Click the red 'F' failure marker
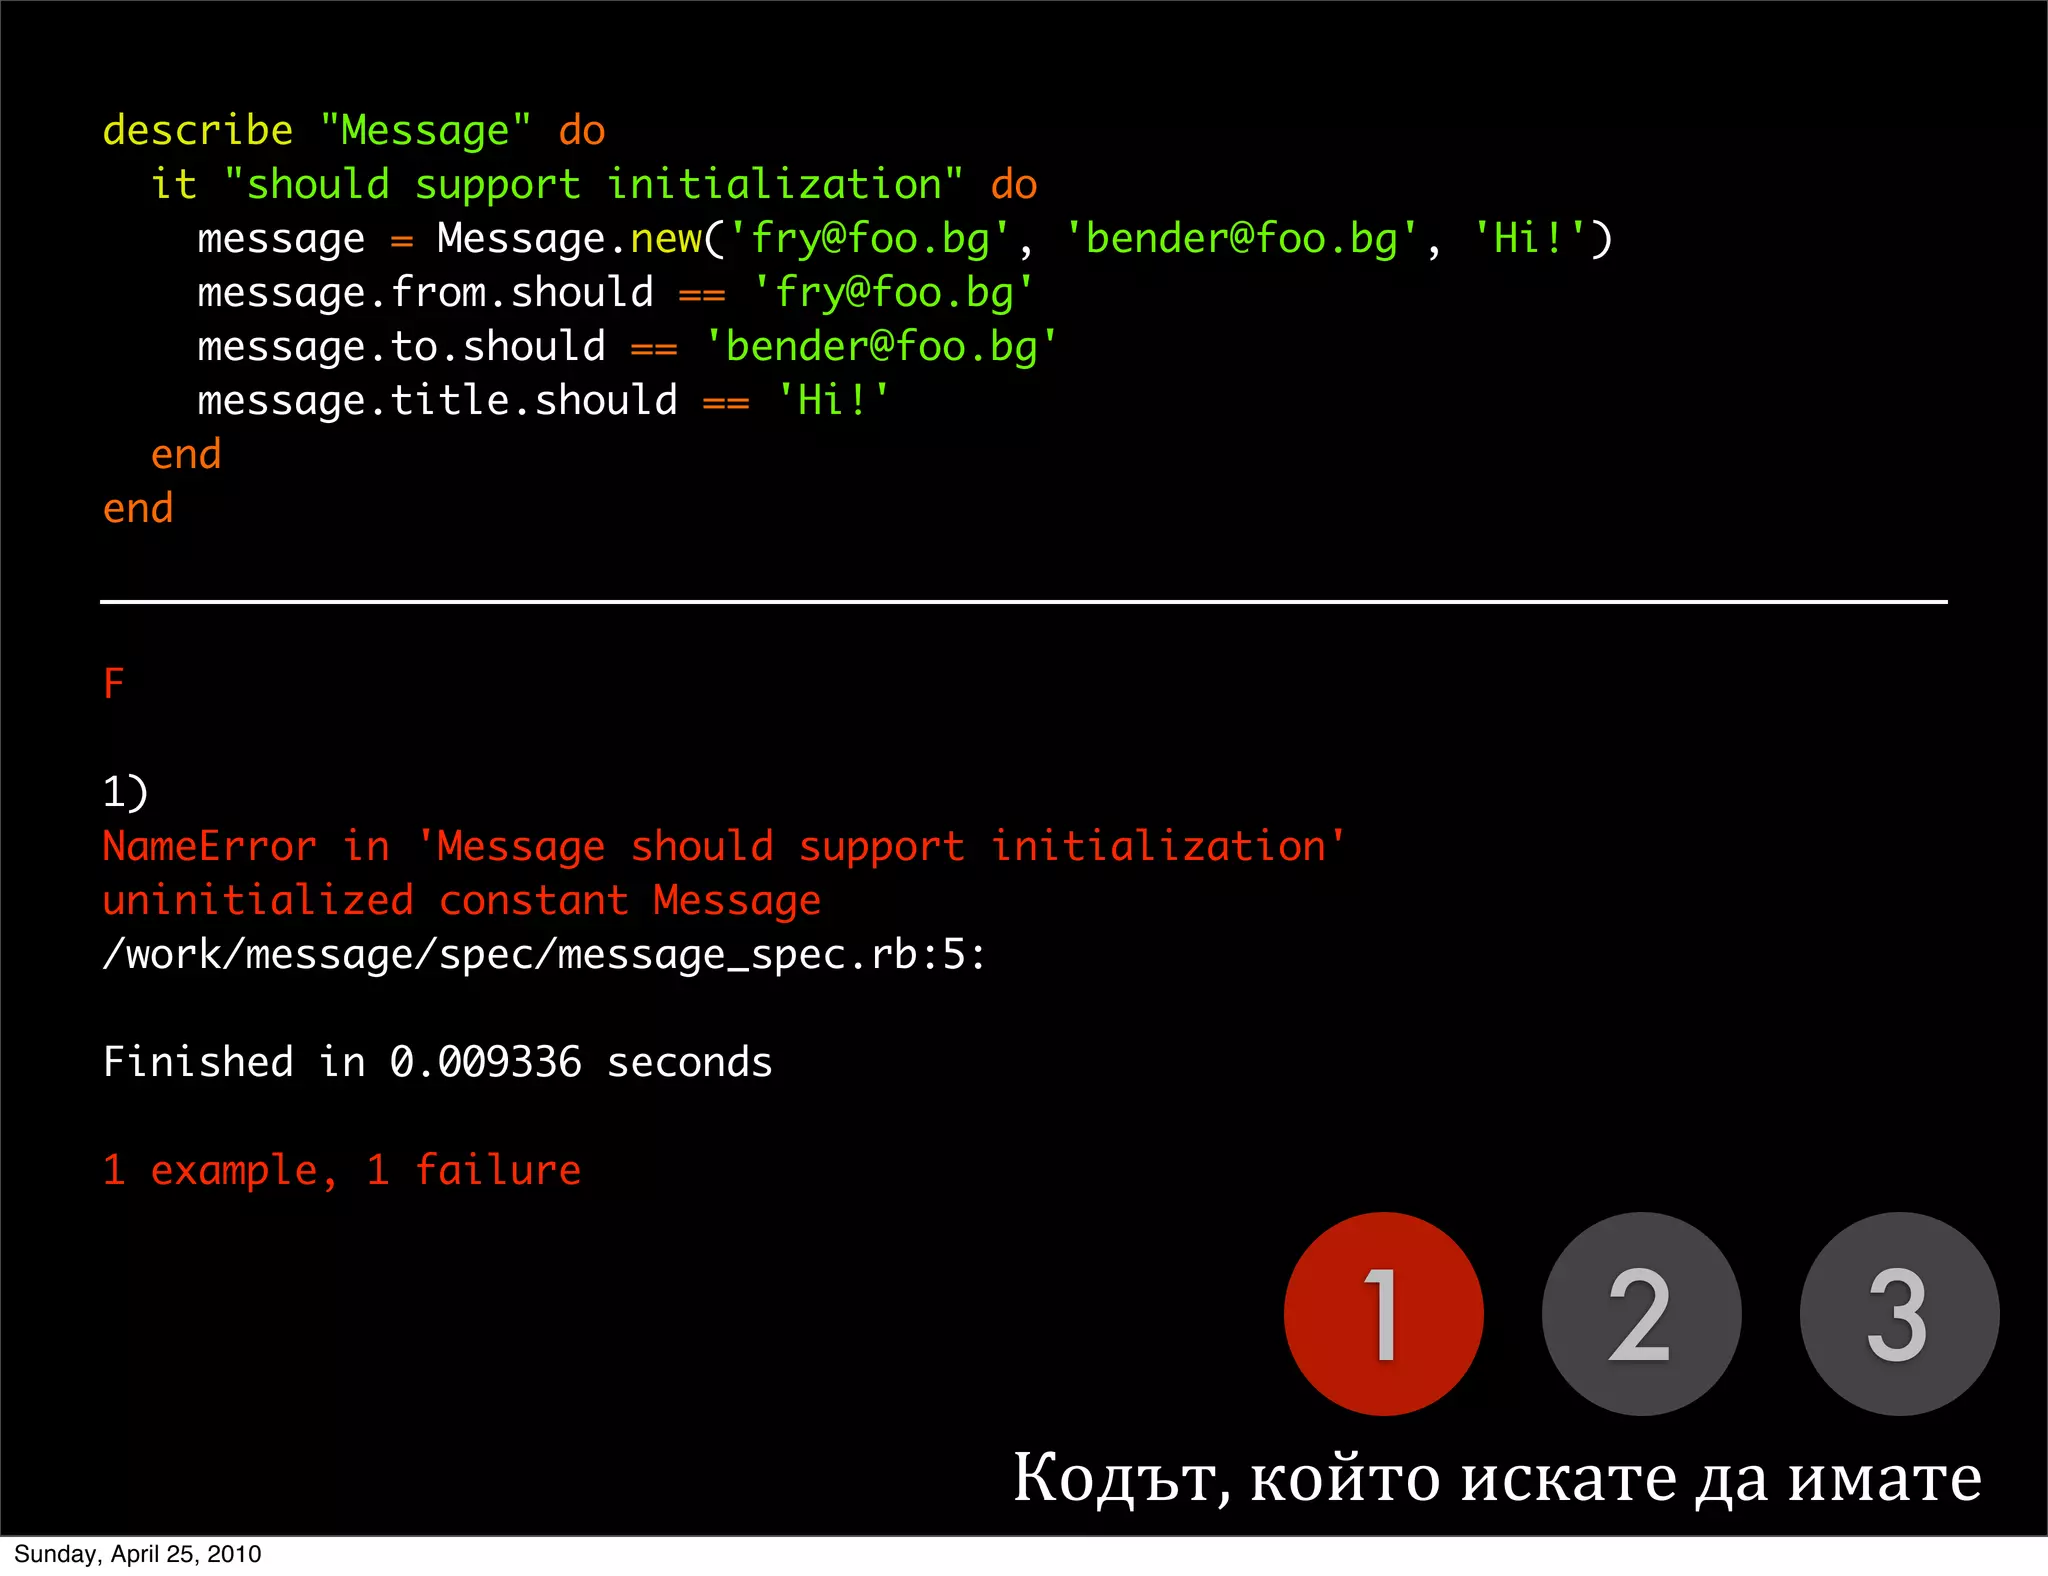2048x1576 pixels. 114,684
